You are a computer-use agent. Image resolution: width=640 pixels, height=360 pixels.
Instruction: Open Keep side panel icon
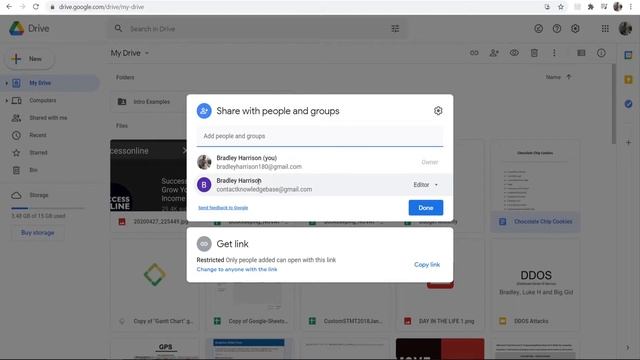[x=629, y=80]
